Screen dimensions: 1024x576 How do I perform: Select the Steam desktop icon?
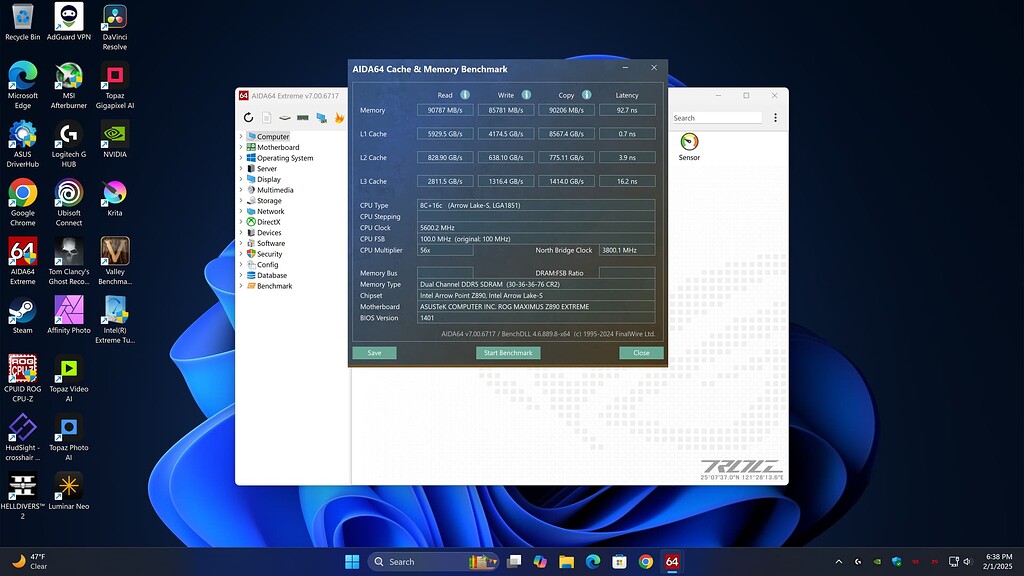23,315
